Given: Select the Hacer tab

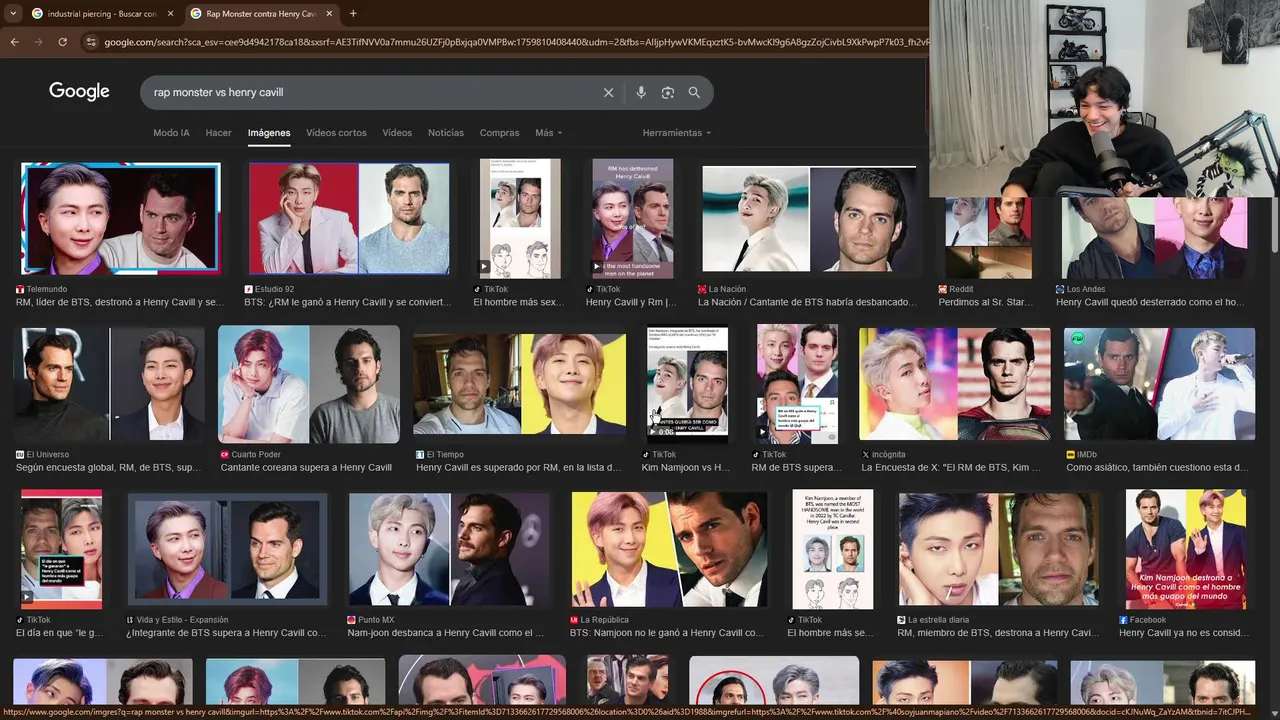Looking at the screenshot, I should 218,133.
